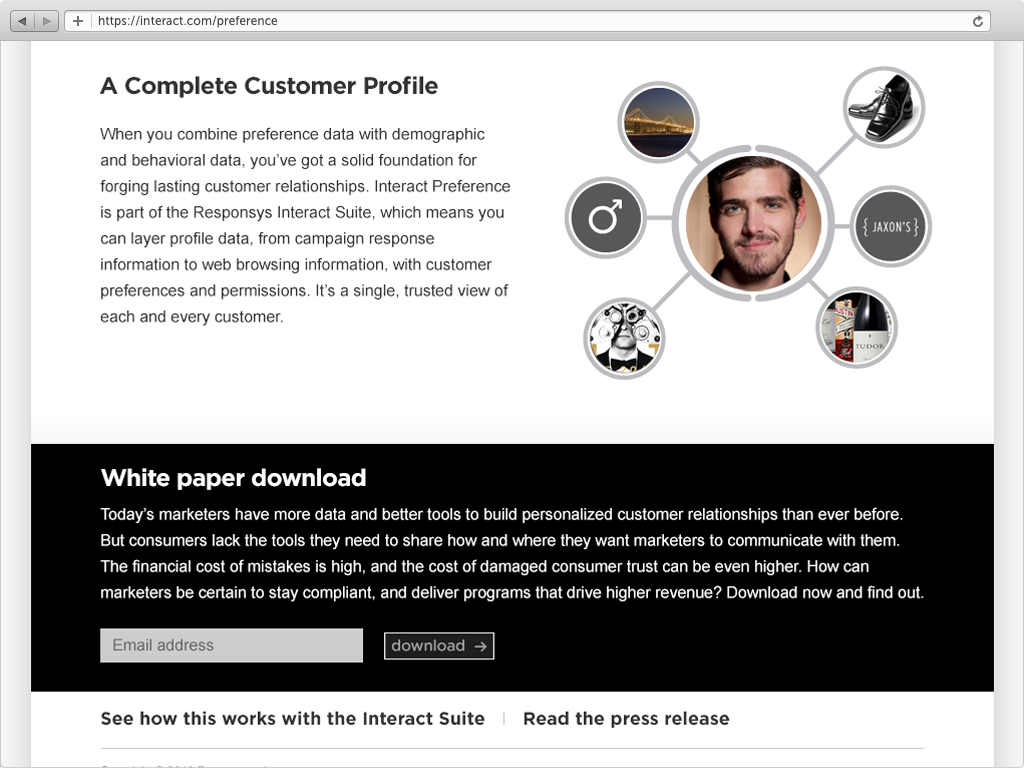Click the A Complete Customer Profile heading
The height and width of the screenshot is (768, 1024).
(x=269, y=86)
